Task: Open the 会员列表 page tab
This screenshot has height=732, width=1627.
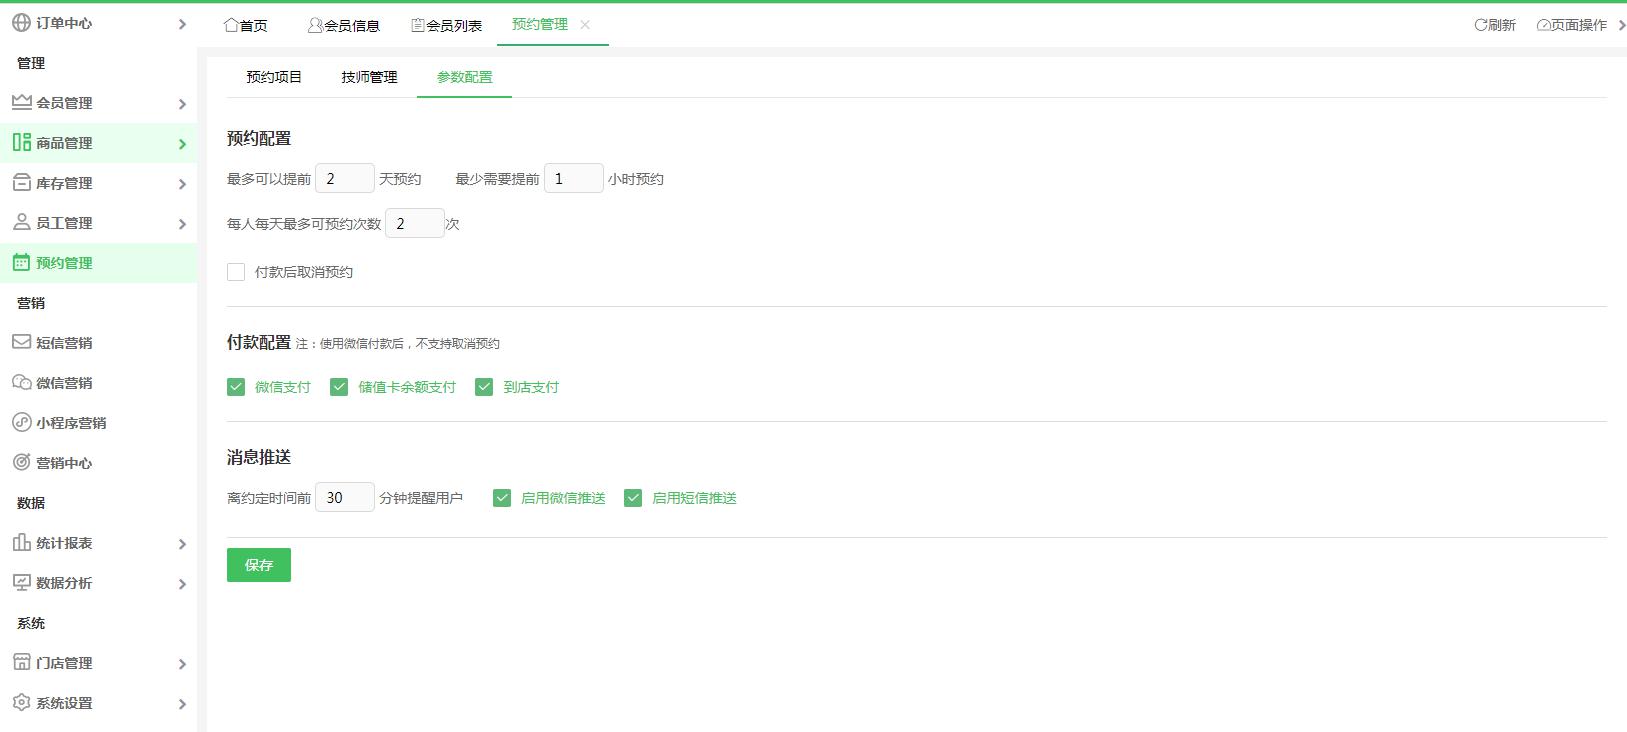Action: pyautogui.click(x=447, y=25)
